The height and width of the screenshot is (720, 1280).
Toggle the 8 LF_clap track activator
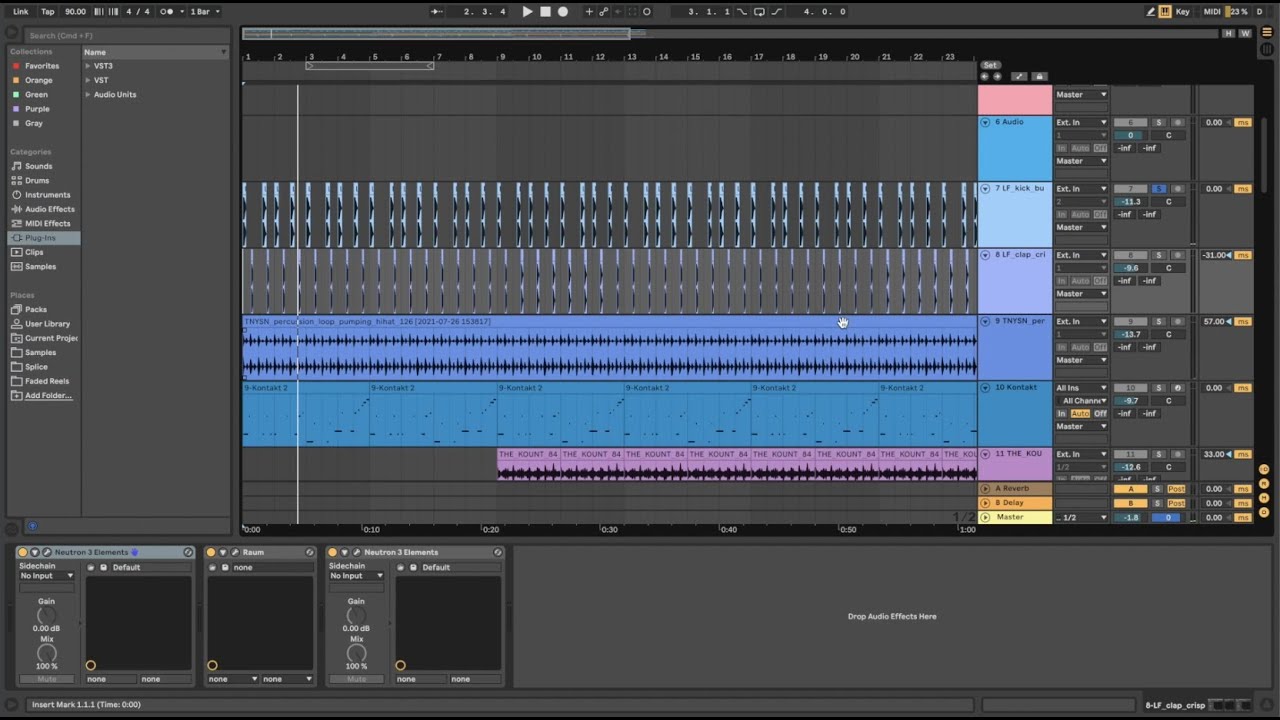coord(1130,255)
